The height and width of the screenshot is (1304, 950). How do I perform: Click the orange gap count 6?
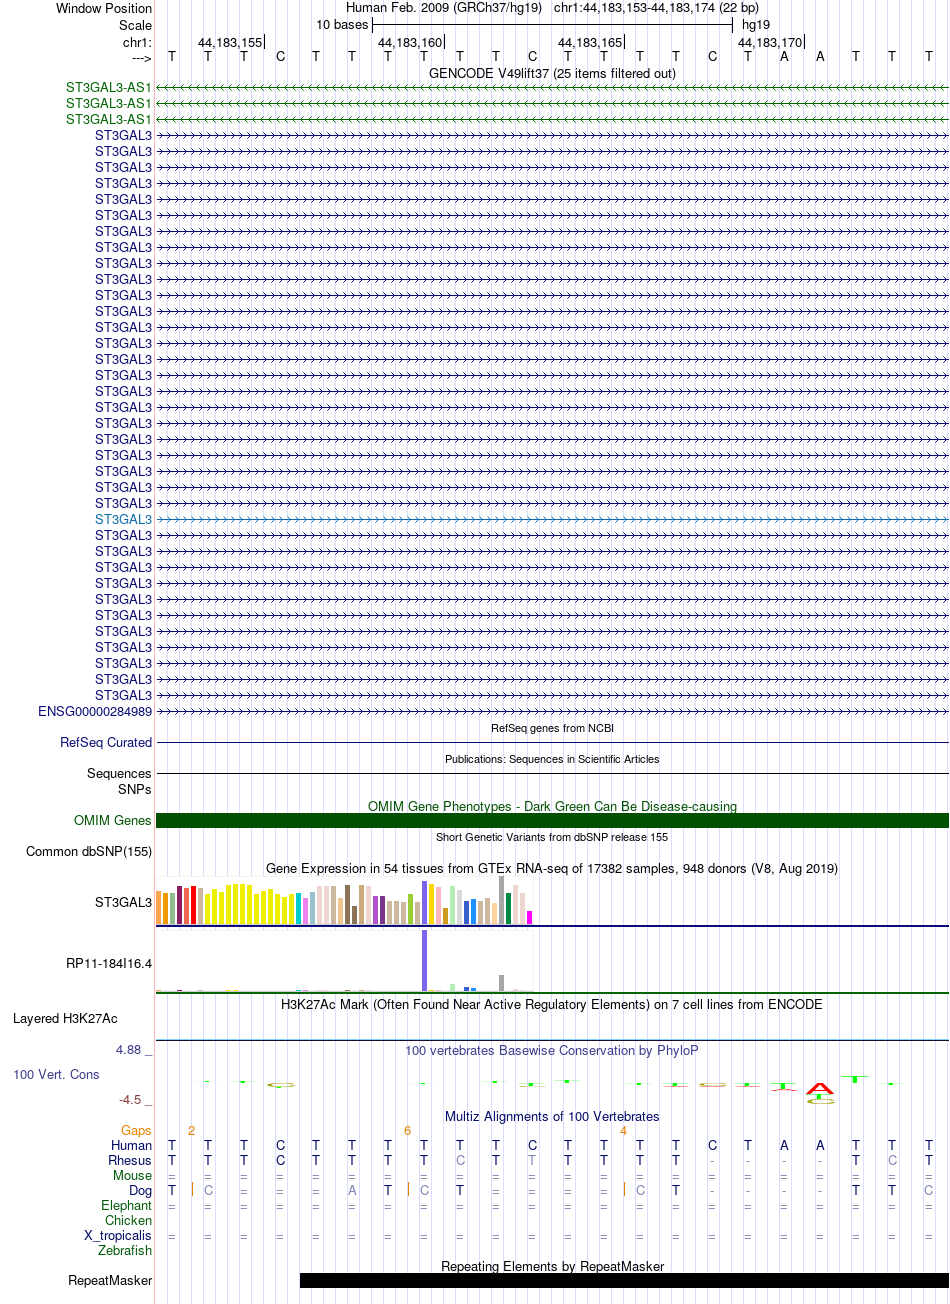[407, 1130]
